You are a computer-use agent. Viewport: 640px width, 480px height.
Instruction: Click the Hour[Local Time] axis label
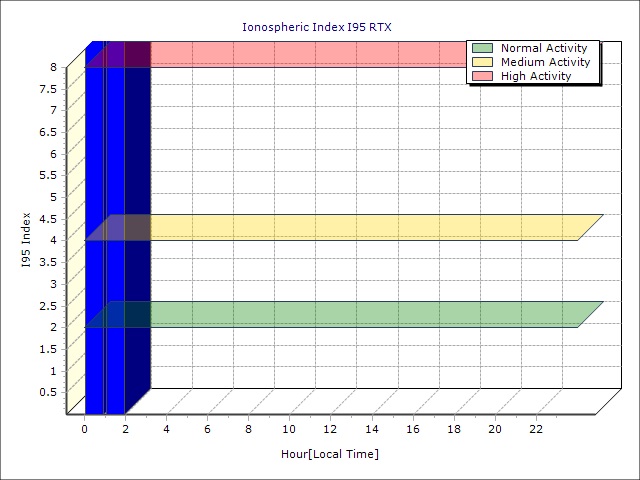(330, 454)
